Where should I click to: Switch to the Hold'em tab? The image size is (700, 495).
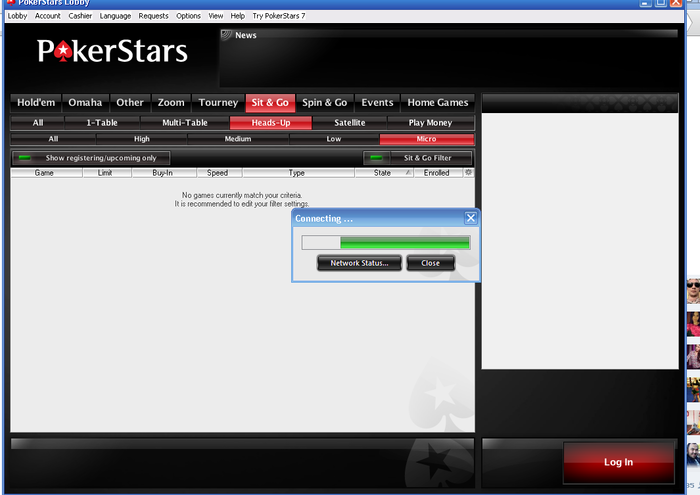(x=36, y=103)
